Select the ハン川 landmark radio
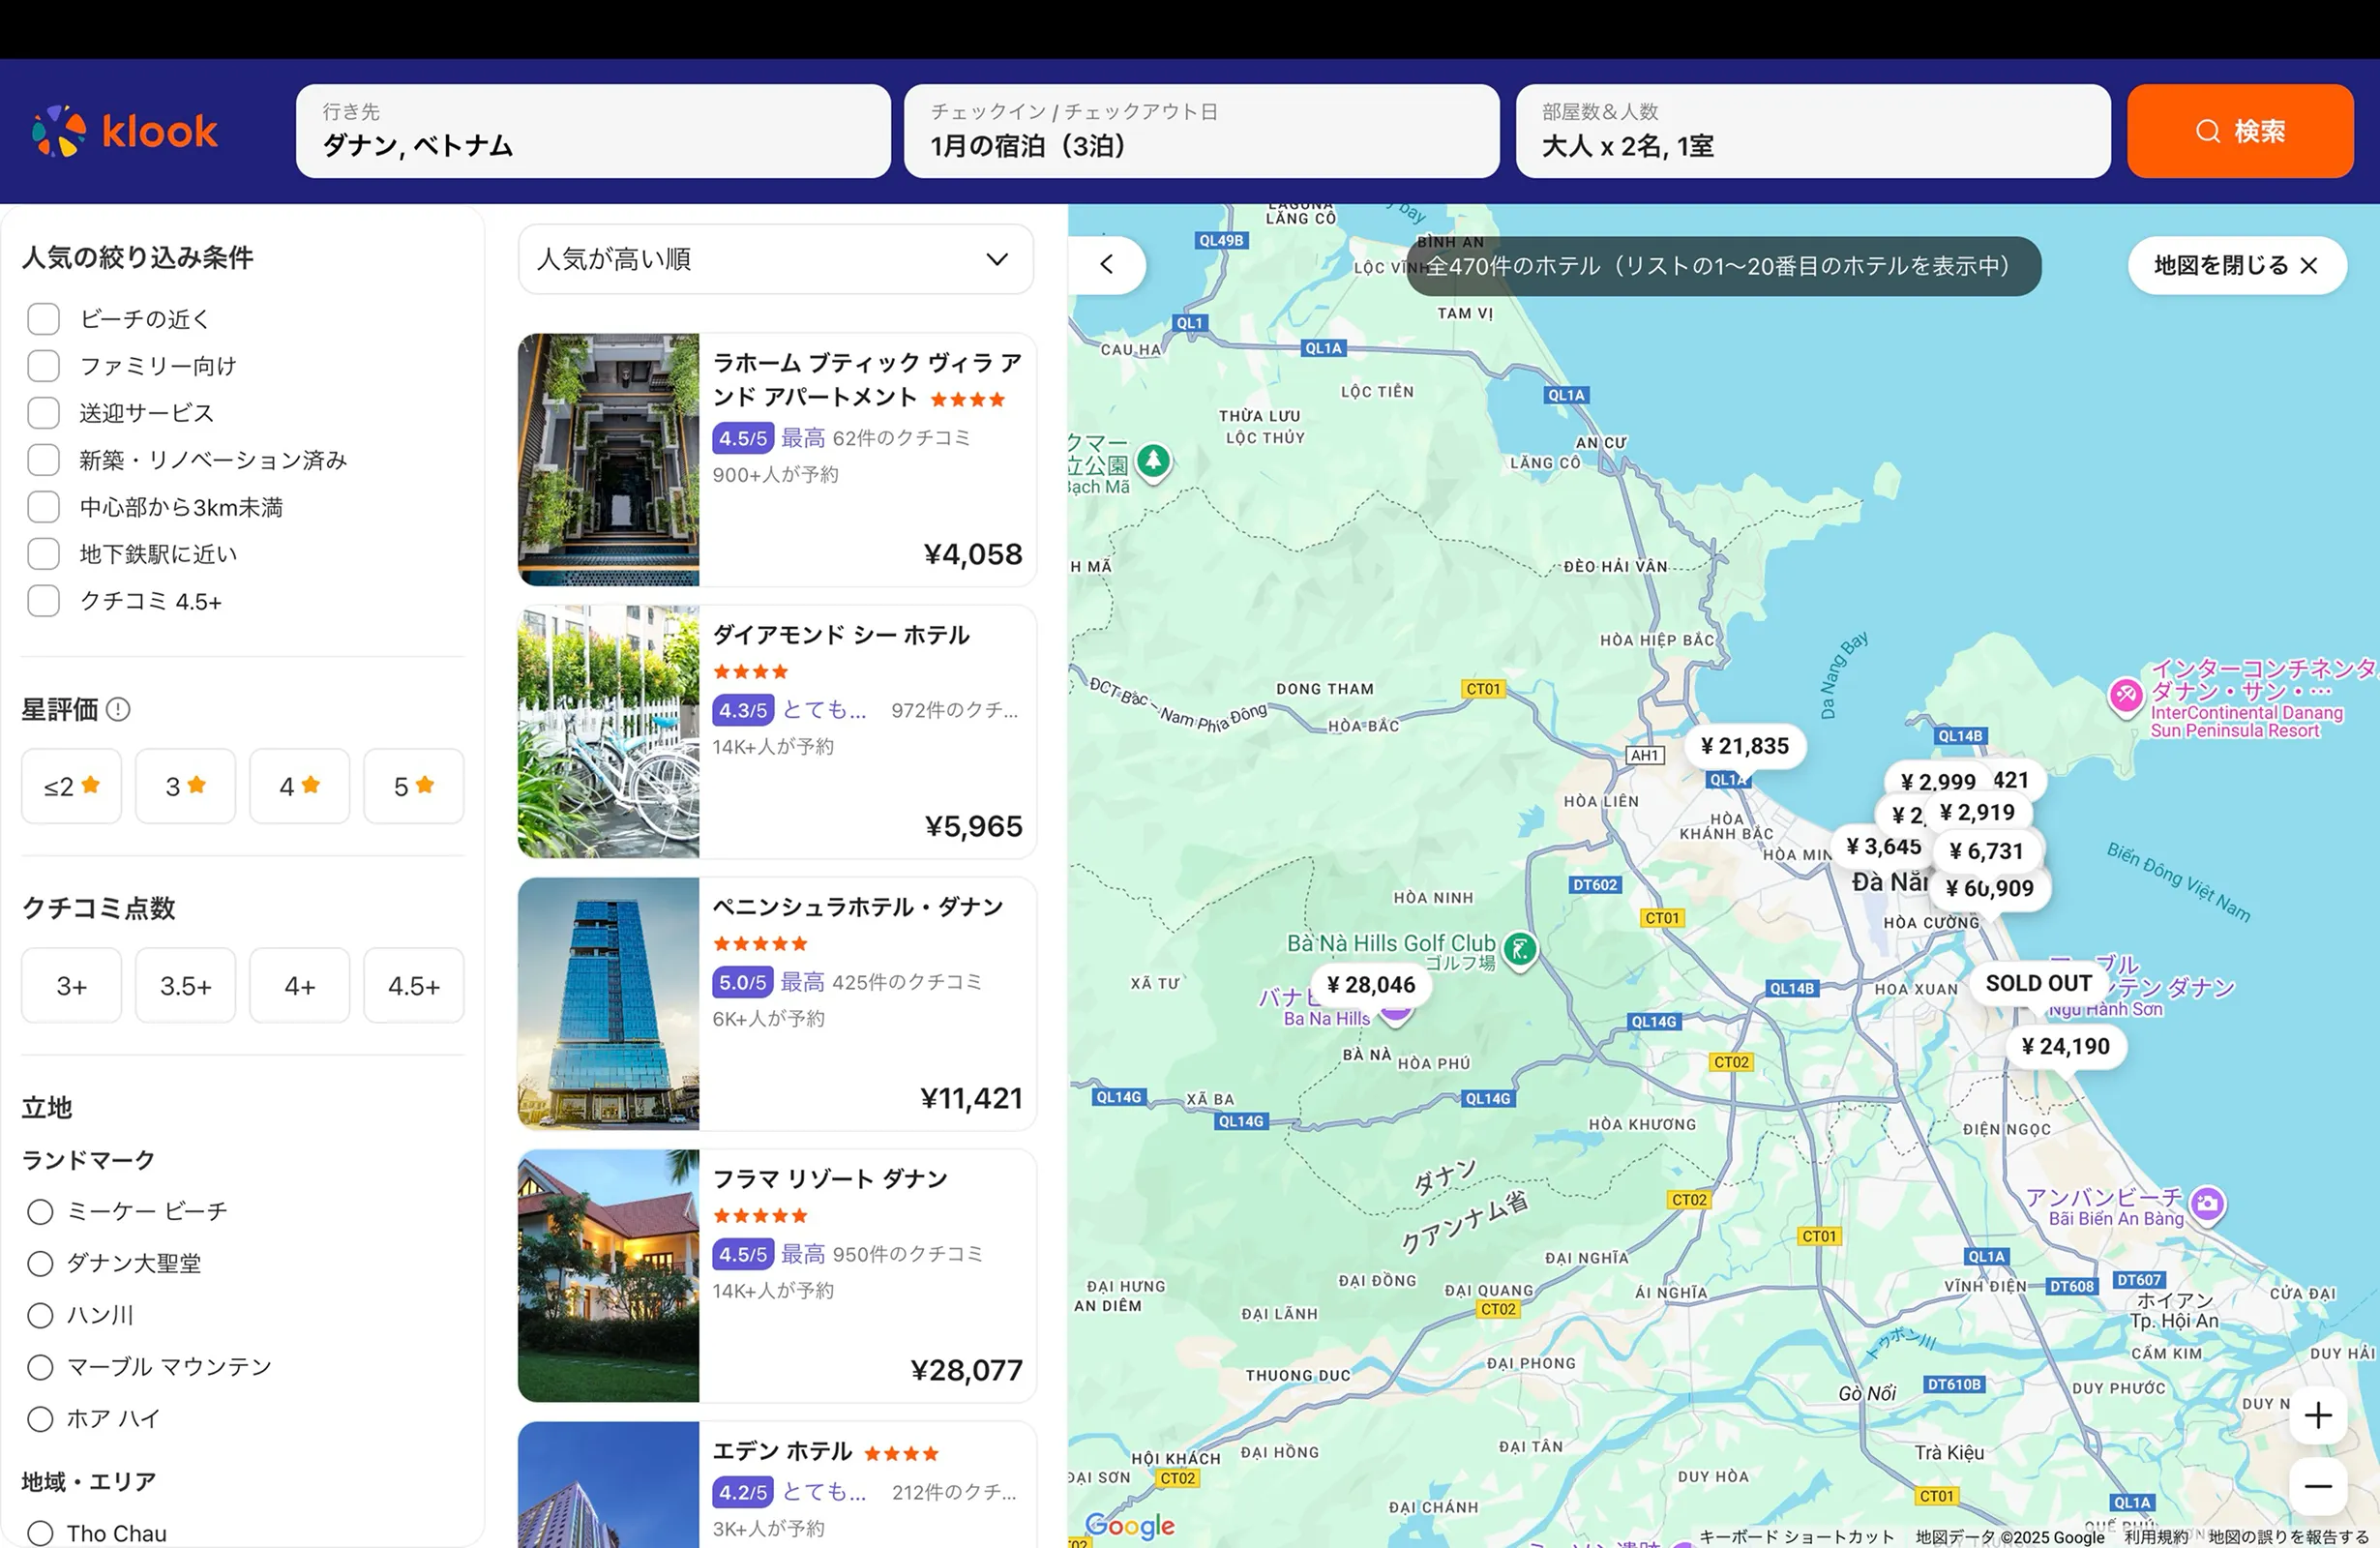 [x=40, y=1316]
